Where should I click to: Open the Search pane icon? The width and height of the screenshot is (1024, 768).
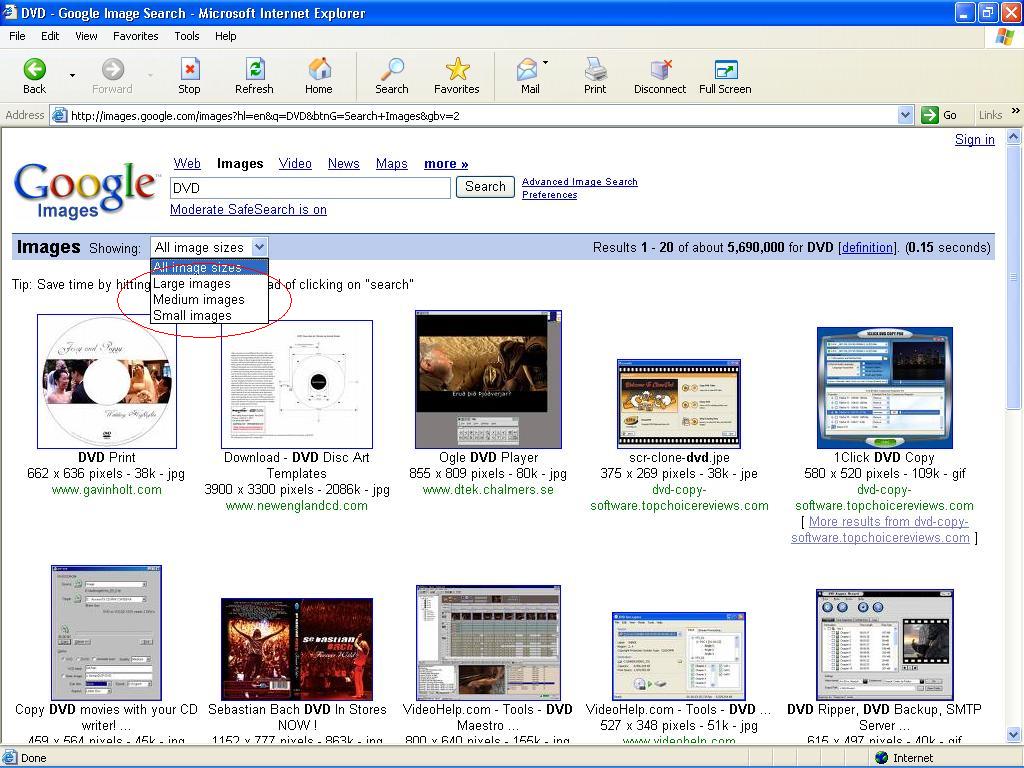(392, 69)
